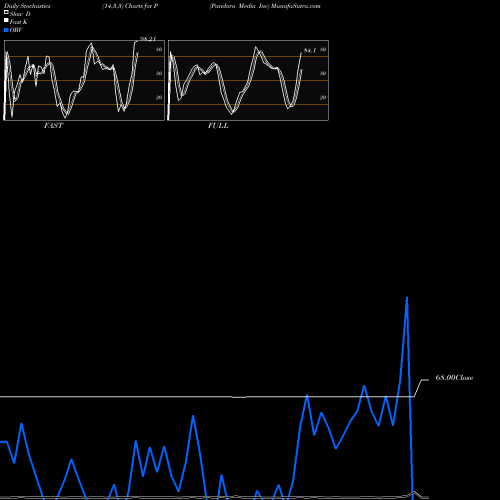
Task: Select the FAST stochastic chart label
Action: (53, 126)
